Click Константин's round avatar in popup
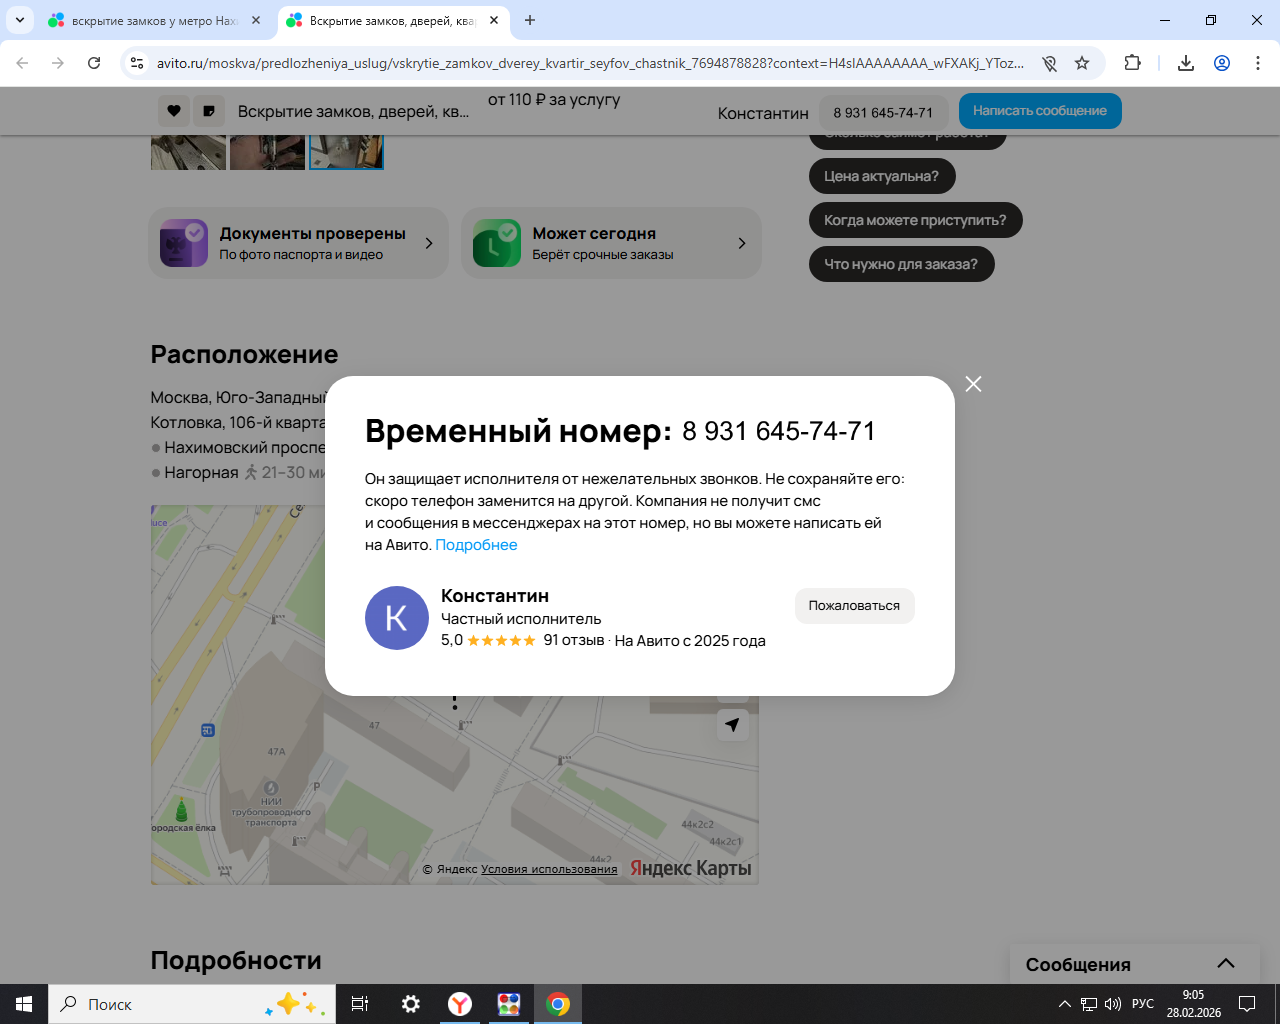The height and width of the screenshot is (1024, 1280). click(x=397, y=618)
